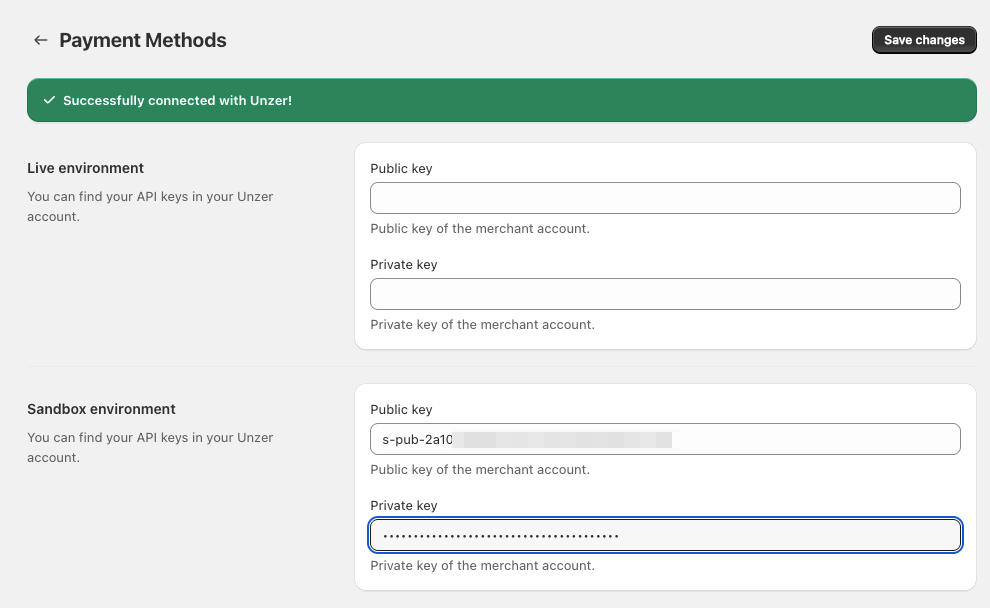
Task: Click the 'Successfully connected with Unzer!' message
Action: [177, 101]
